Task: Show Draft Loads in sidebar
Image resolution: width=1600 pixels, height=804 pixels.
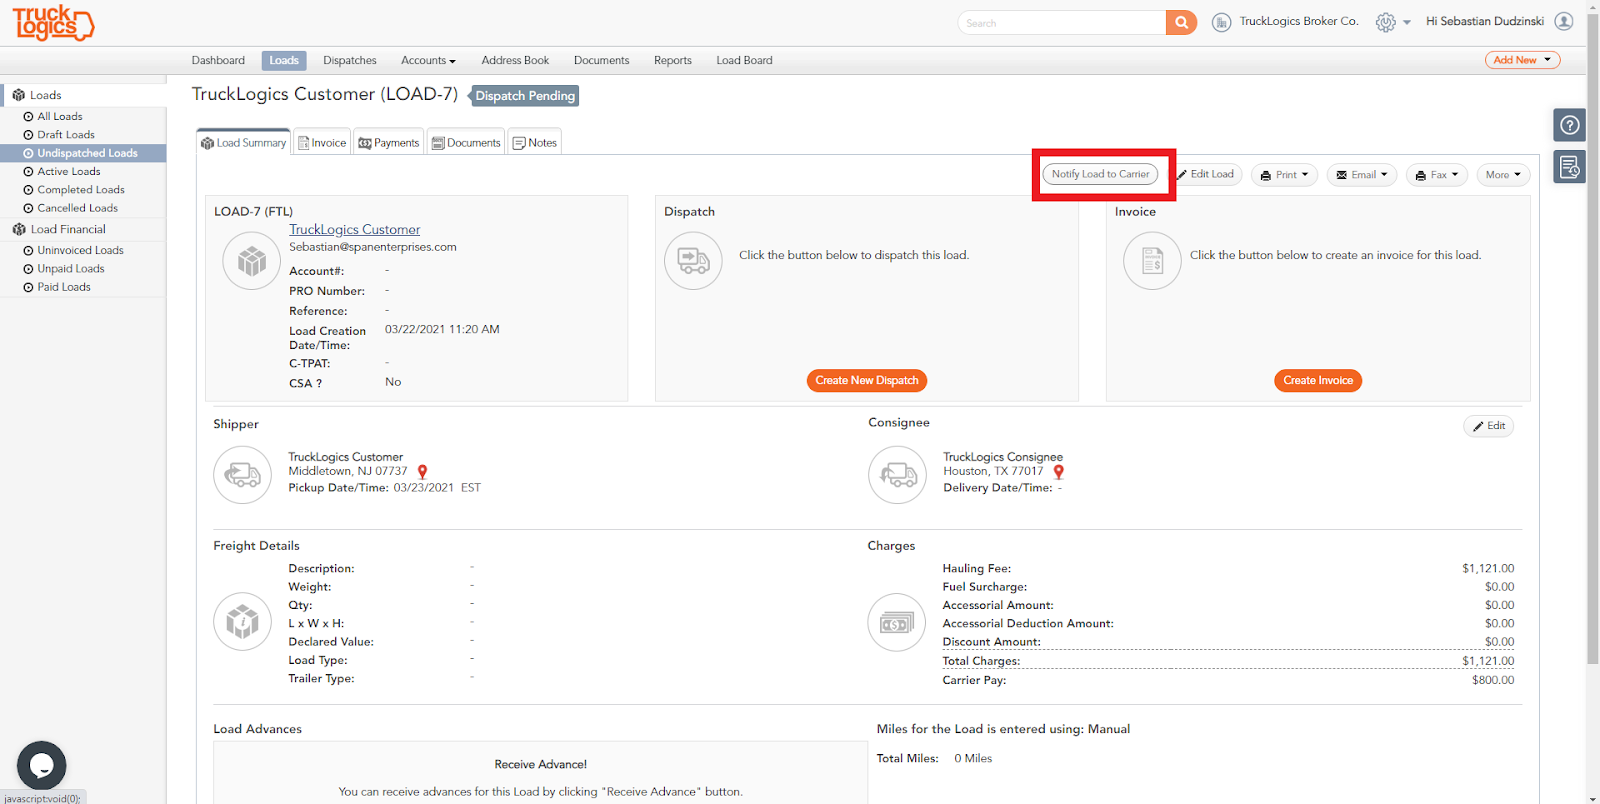Action: (66, 135)
